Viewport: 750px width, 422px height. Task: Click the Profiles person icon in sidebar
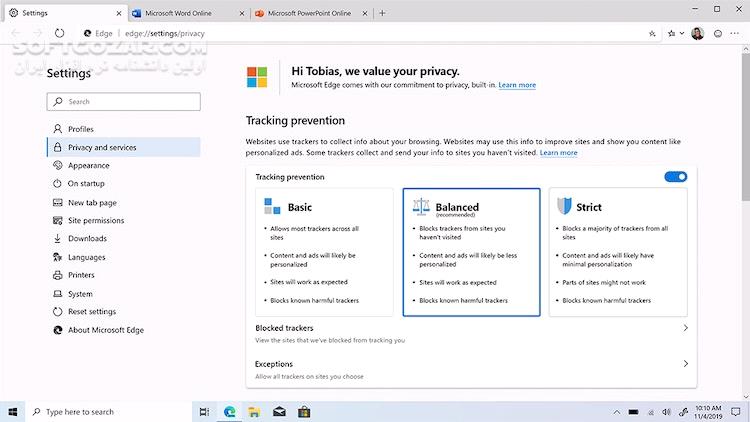coord(57,129)
